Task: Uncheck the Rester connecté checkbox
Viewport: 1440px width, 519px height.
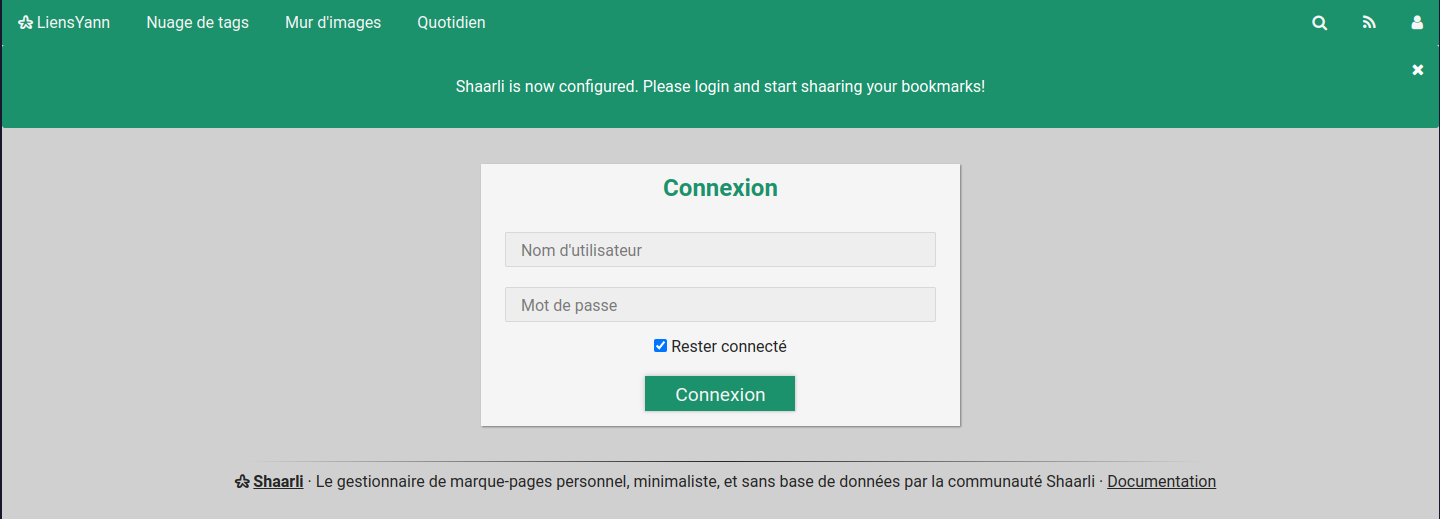Action: tap(660, 346)
